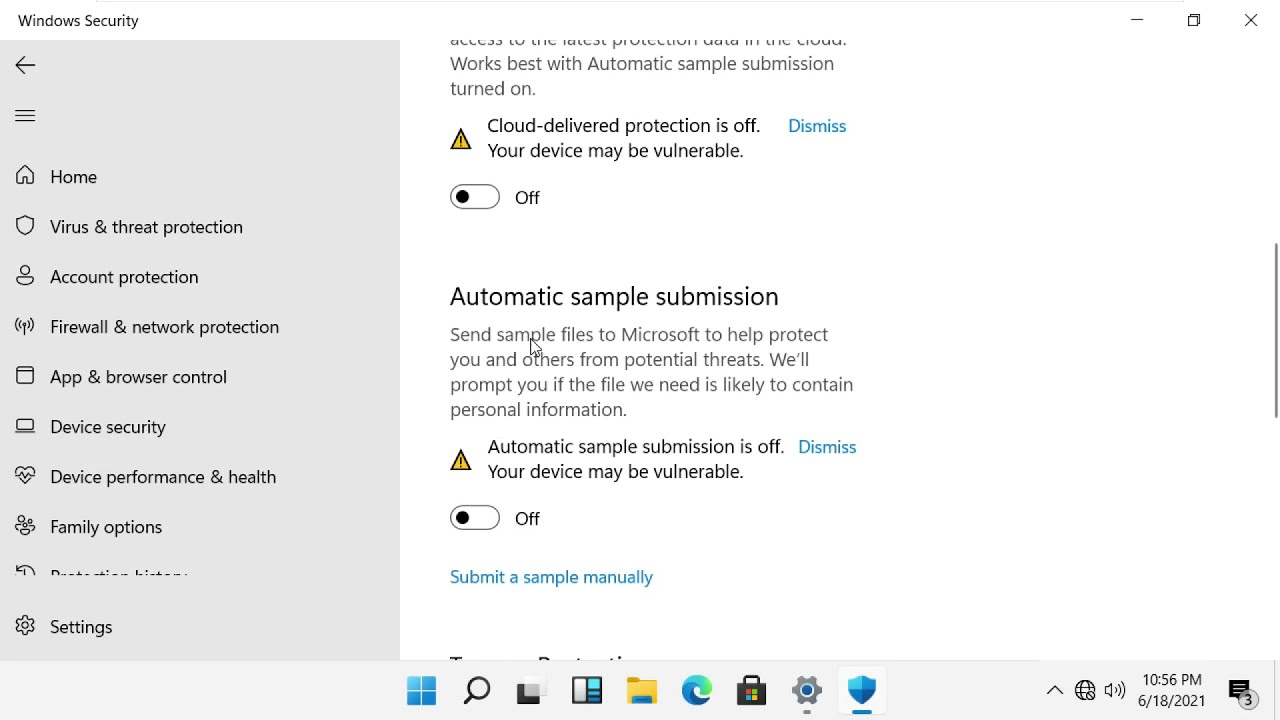
Task: Dismiss the Automatic sample submission warning
Action: pos(827,447)
